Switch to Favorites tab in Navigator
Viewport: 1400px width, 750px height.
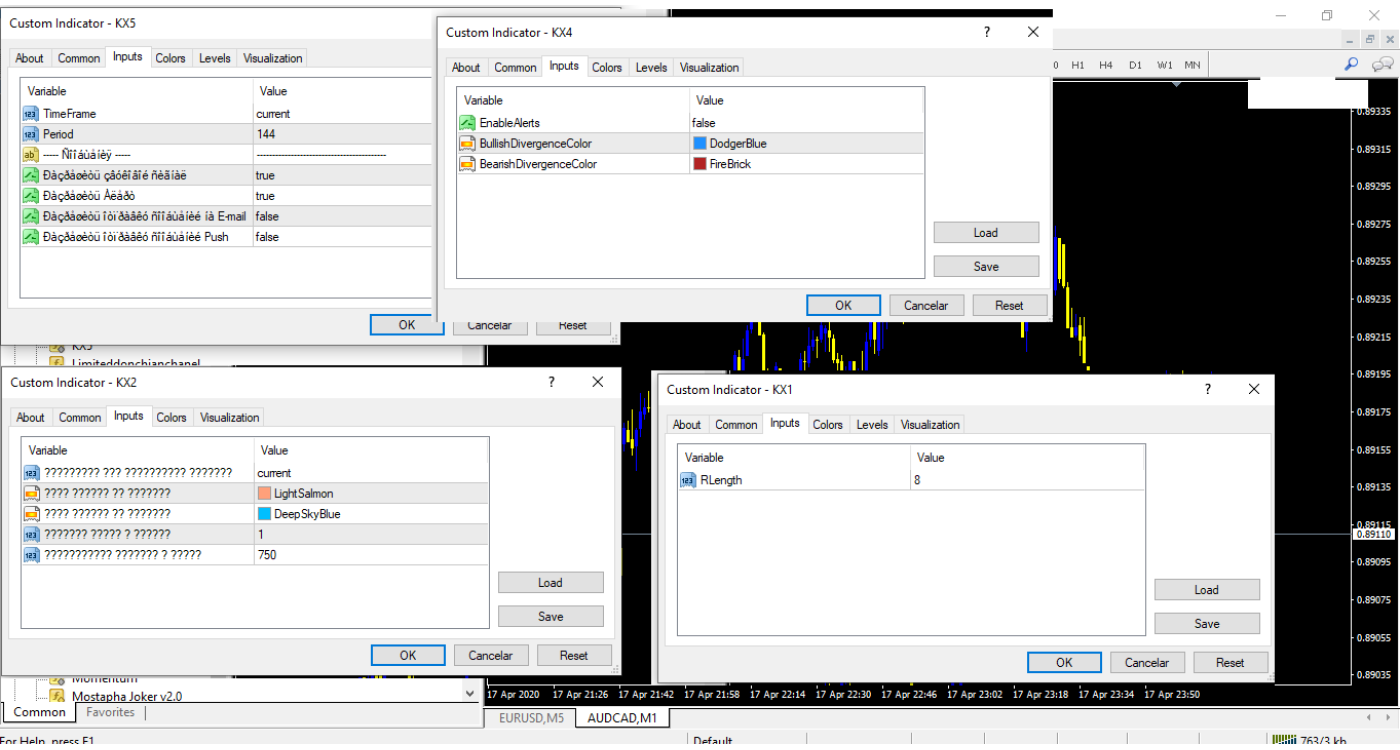[110, 713]
